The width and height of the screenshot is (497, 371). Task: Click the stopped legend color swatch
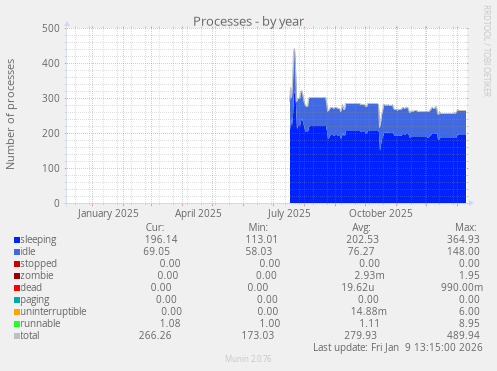[x=17, y=264]
